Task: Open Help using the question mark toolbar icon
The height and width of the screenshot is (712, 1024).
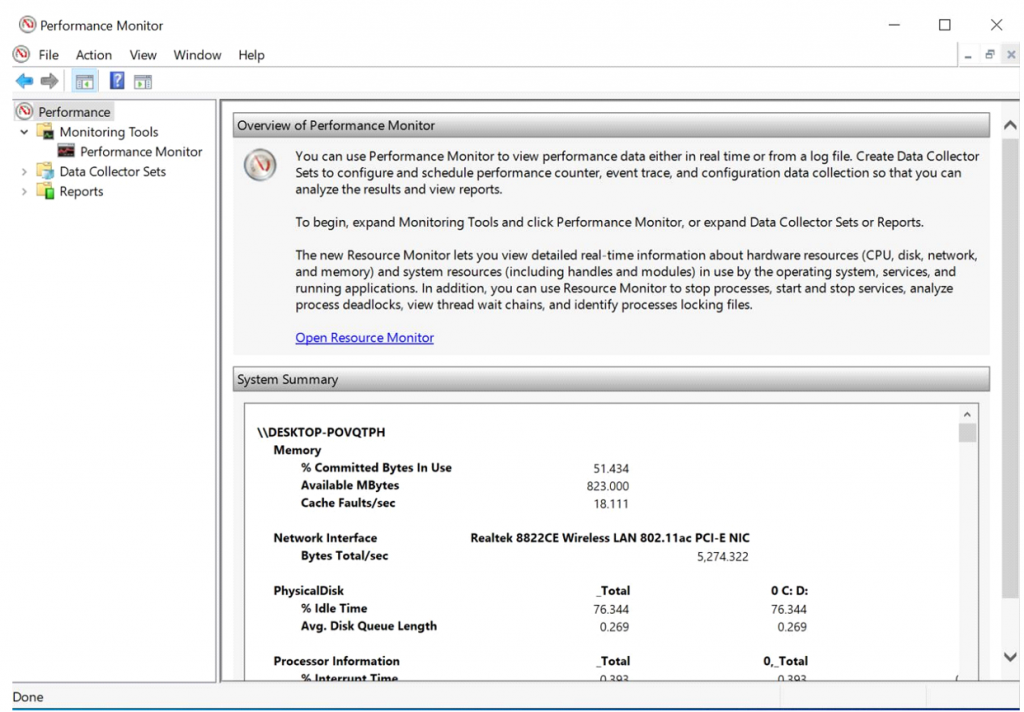Action: (117, 80)
